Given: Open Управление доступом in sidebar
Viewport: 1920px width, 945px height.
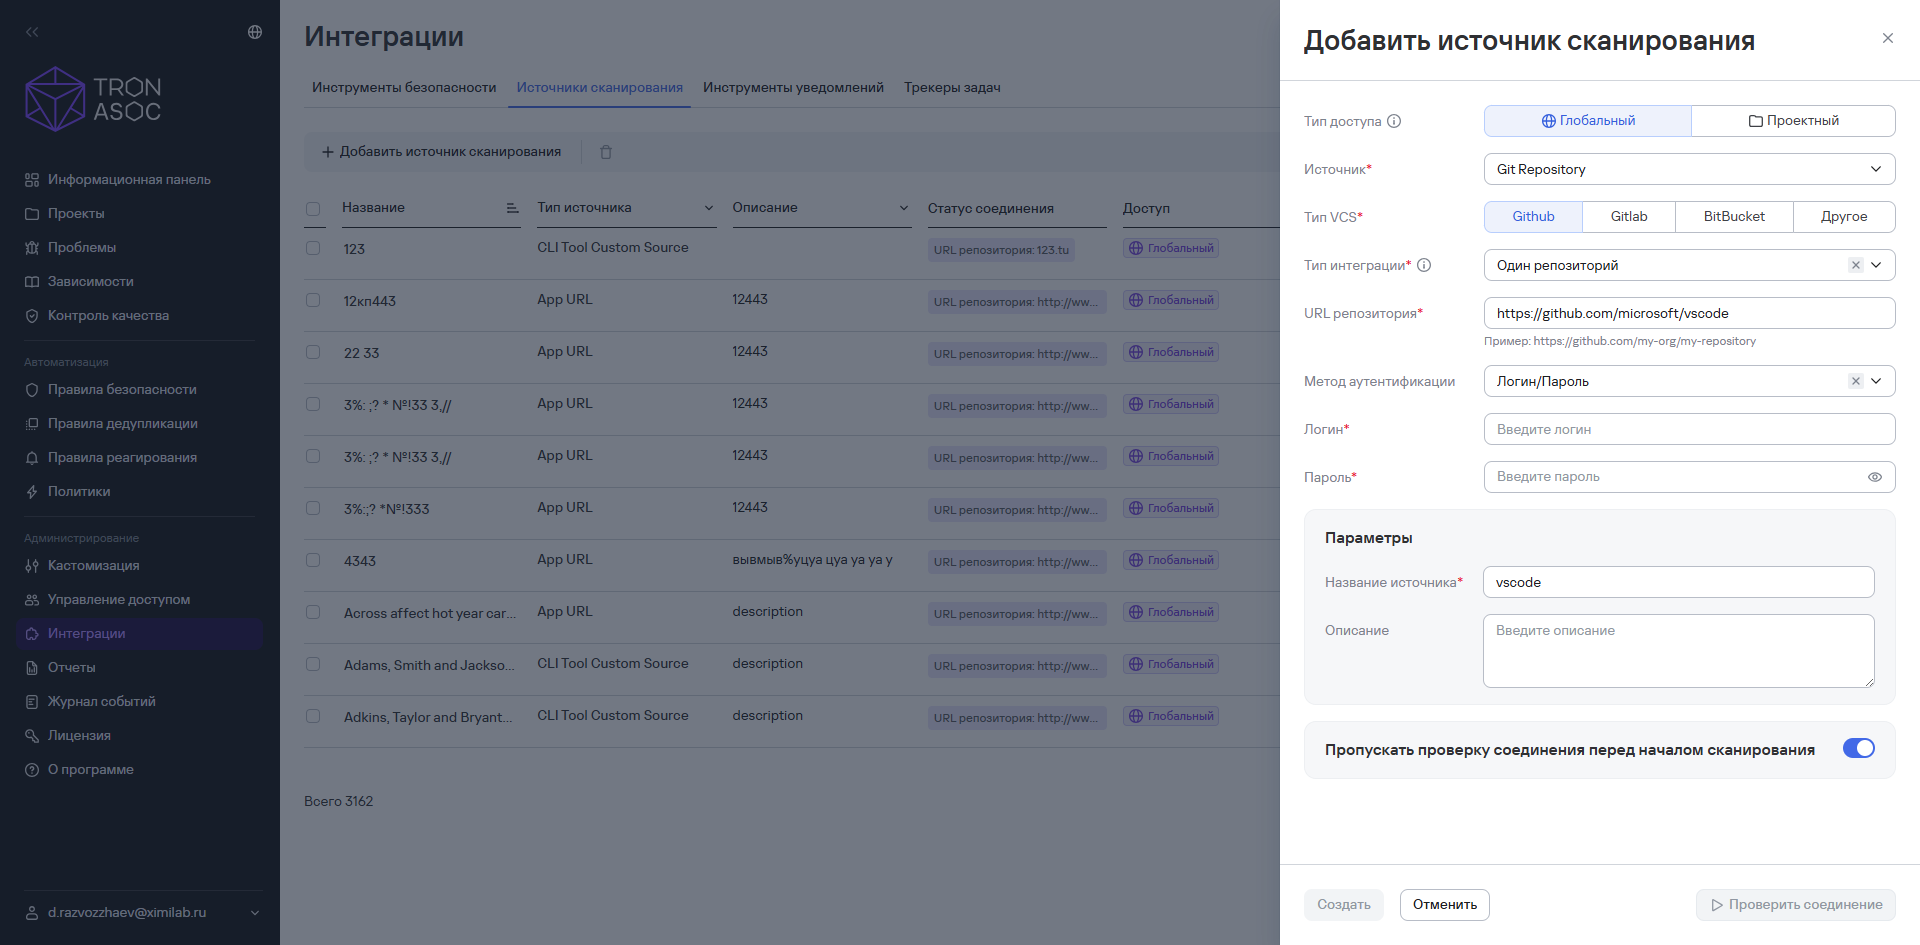Looking at the screenshot, I should tap(118, 600).
